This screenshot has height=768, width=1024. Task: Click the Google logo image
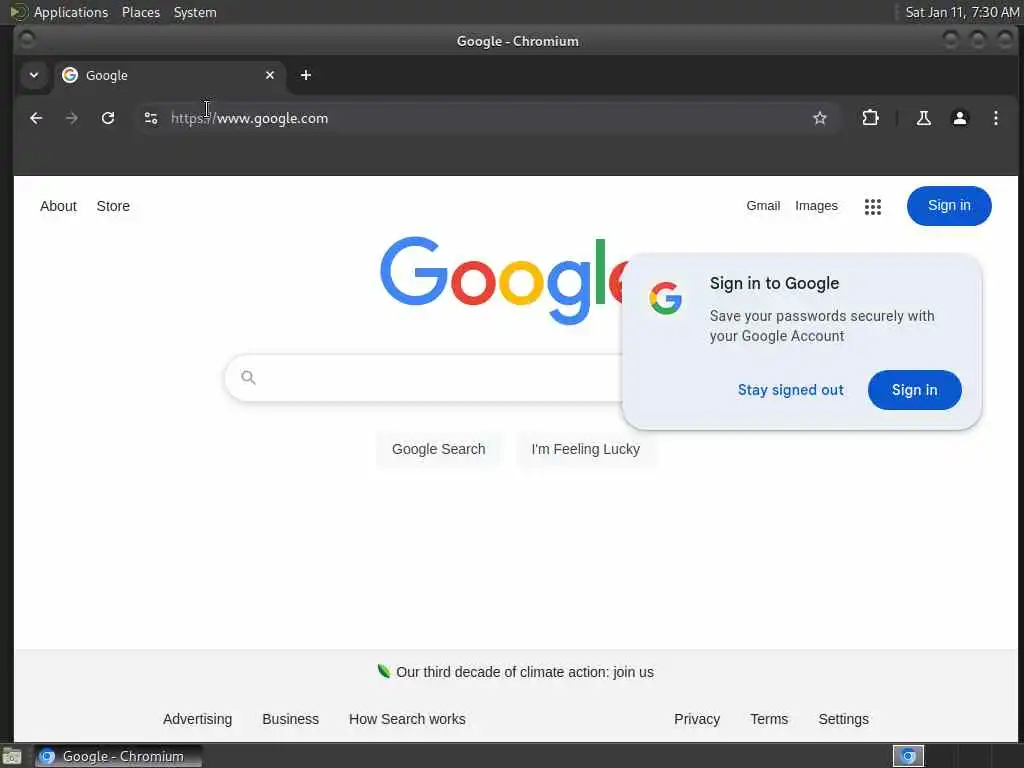point(501,281)
